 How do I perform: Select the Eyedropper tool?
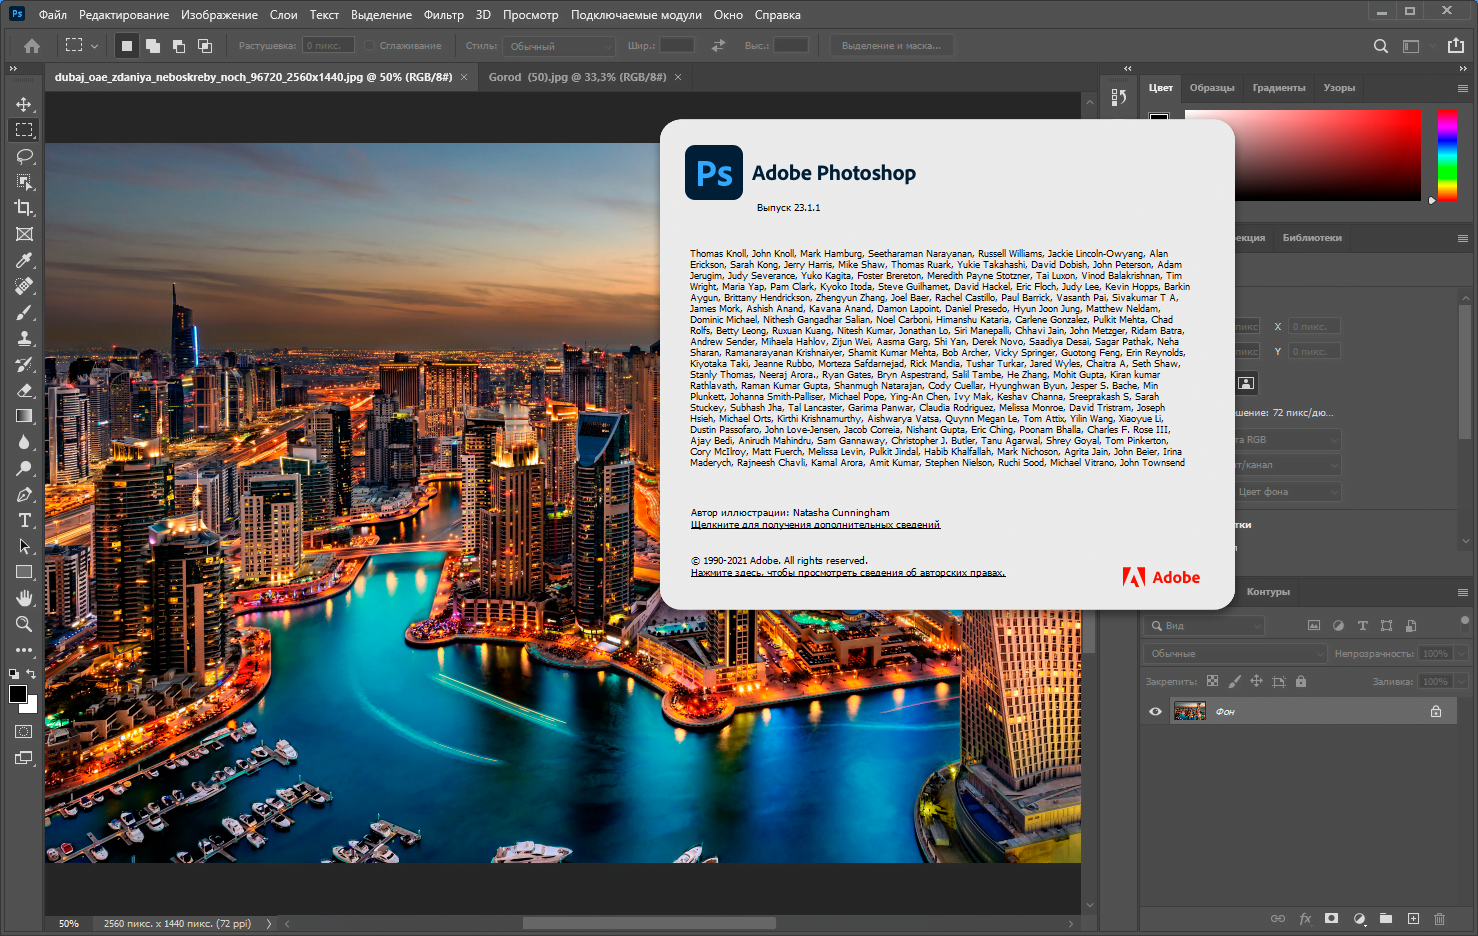tap(24, 260)
